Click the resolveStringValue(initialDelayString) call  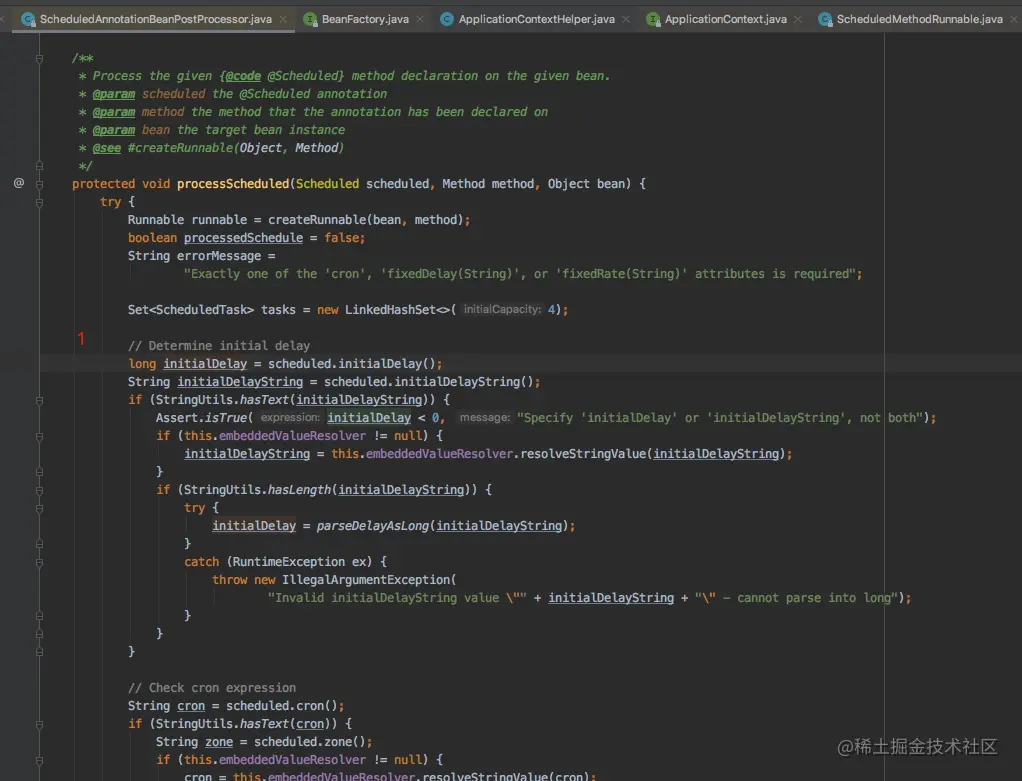point(653,454)
